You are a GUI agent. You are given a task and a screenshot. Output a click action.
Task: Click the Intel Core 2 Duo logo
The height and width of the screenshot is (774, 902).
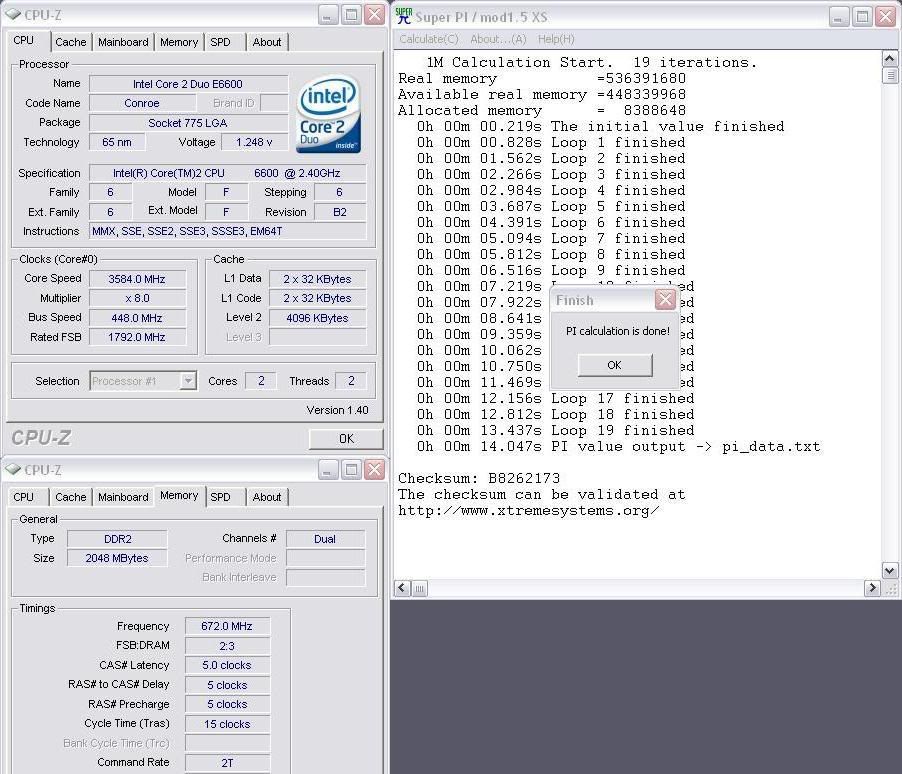[328, 114]
